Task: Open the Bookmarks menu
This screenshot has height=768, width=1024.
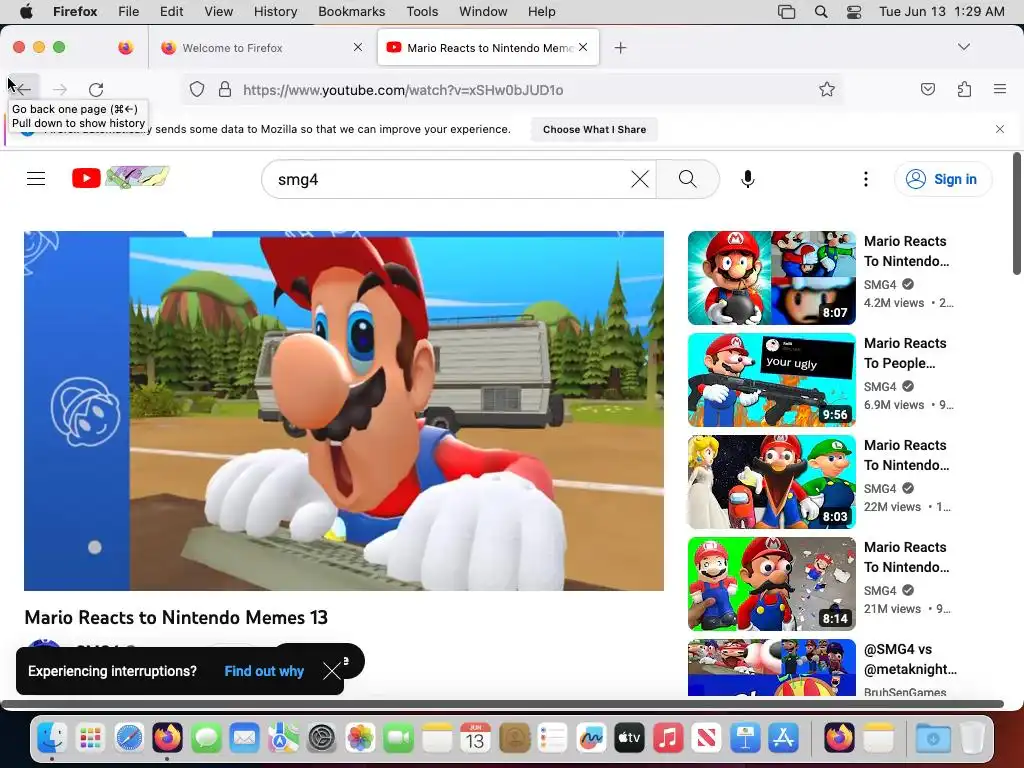Action: [351, 12]
